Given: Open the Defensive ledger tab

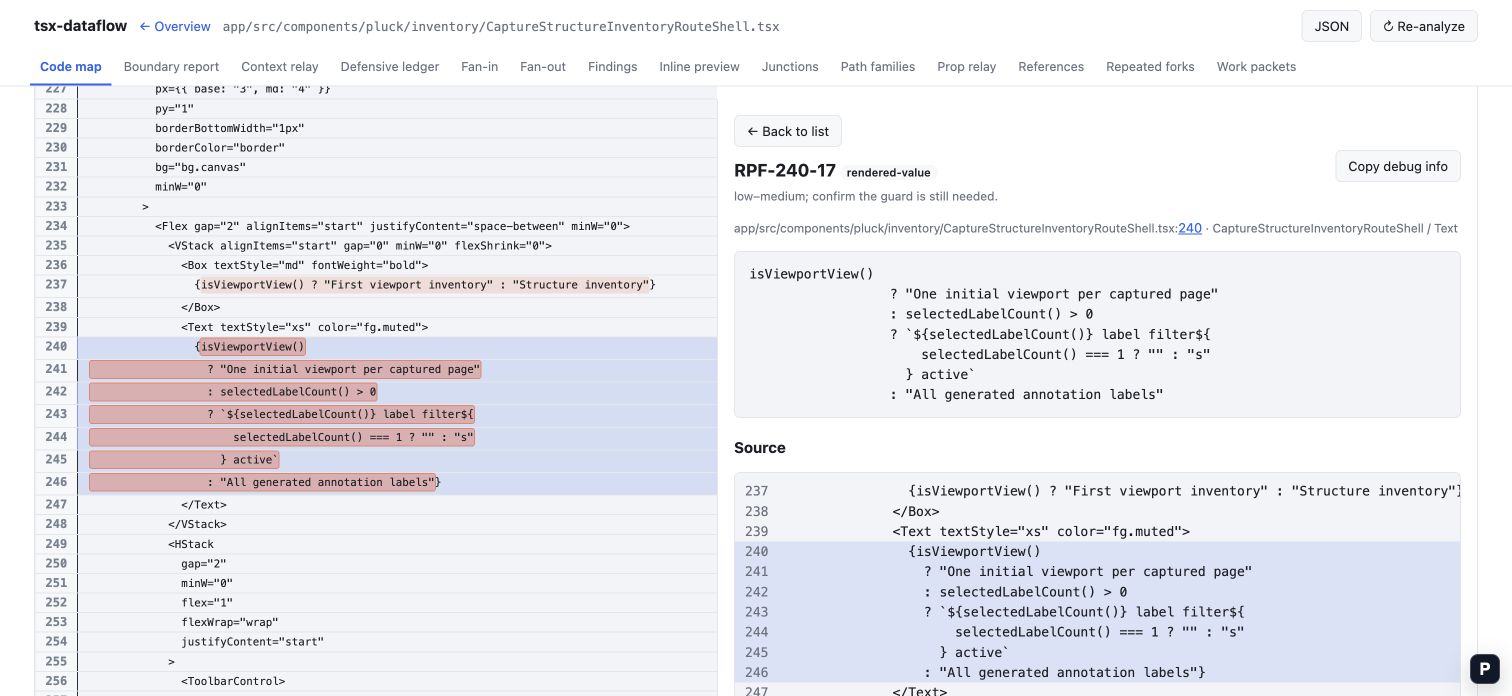Looking at the screenshot, I should 390,66.
